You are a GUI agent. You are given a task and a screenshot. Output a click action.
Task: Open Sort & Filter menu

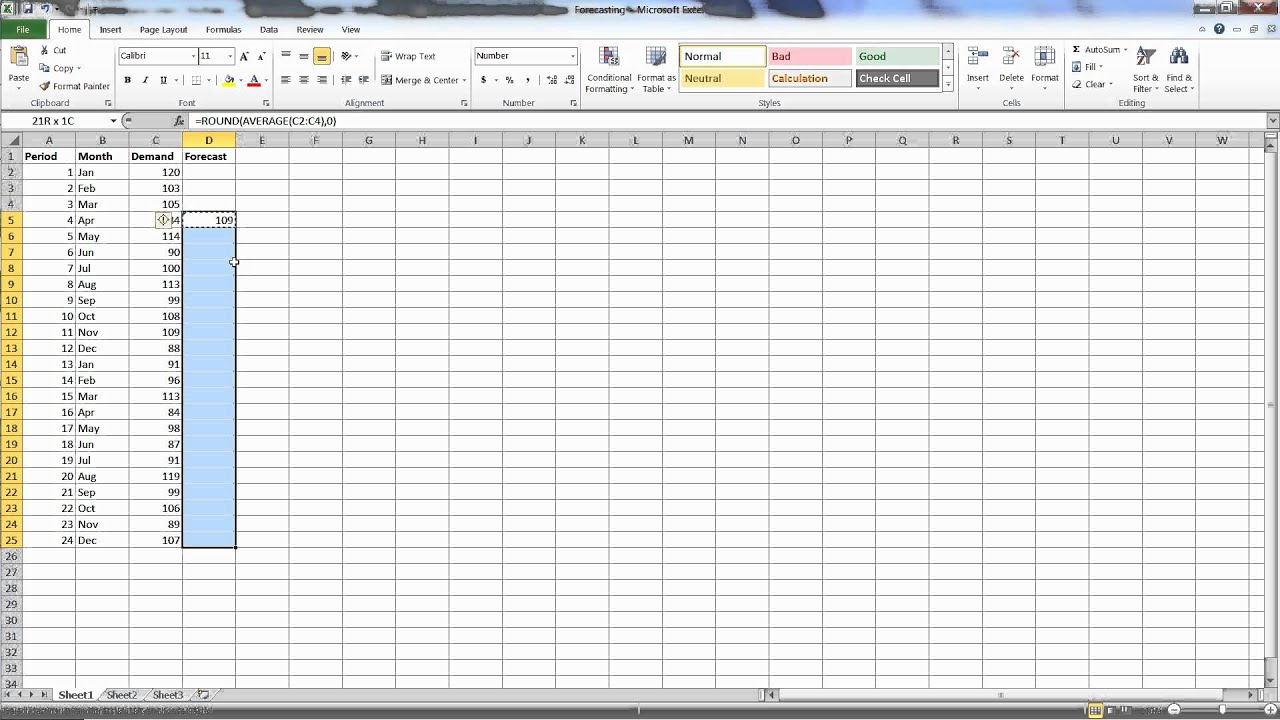coord(1147,70)
